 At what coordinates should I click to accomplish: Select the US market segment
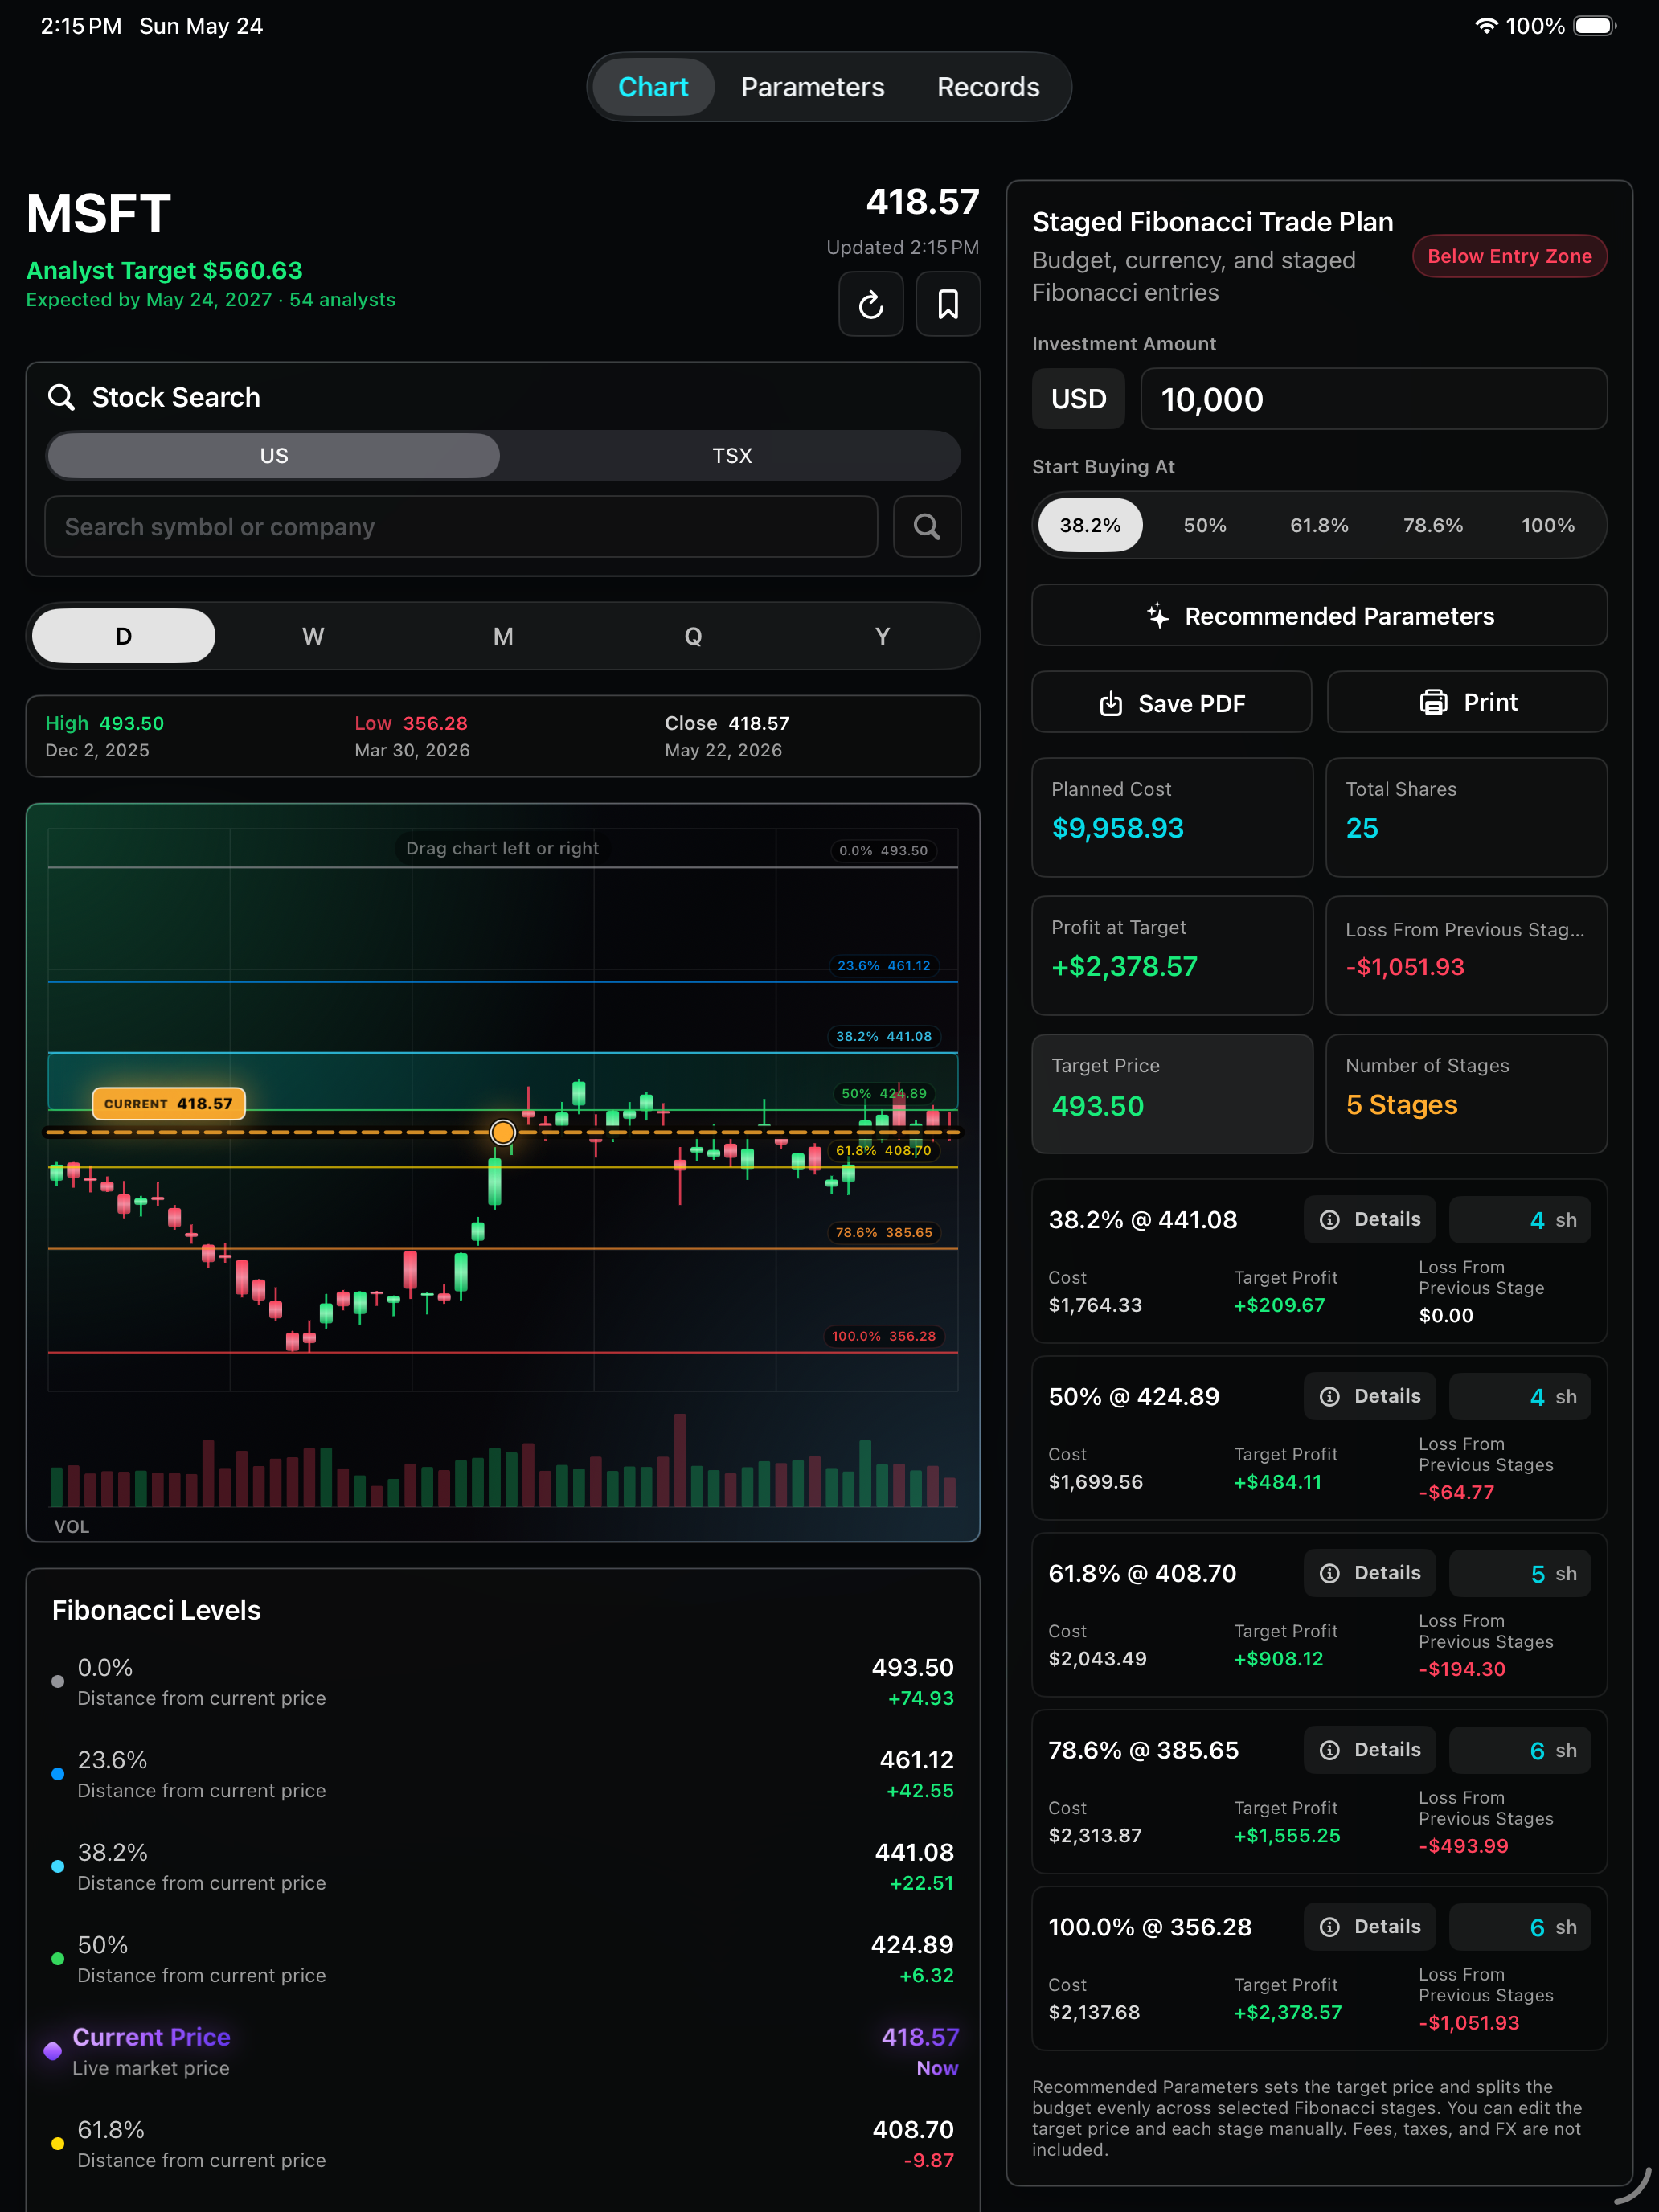click(274, 456)
